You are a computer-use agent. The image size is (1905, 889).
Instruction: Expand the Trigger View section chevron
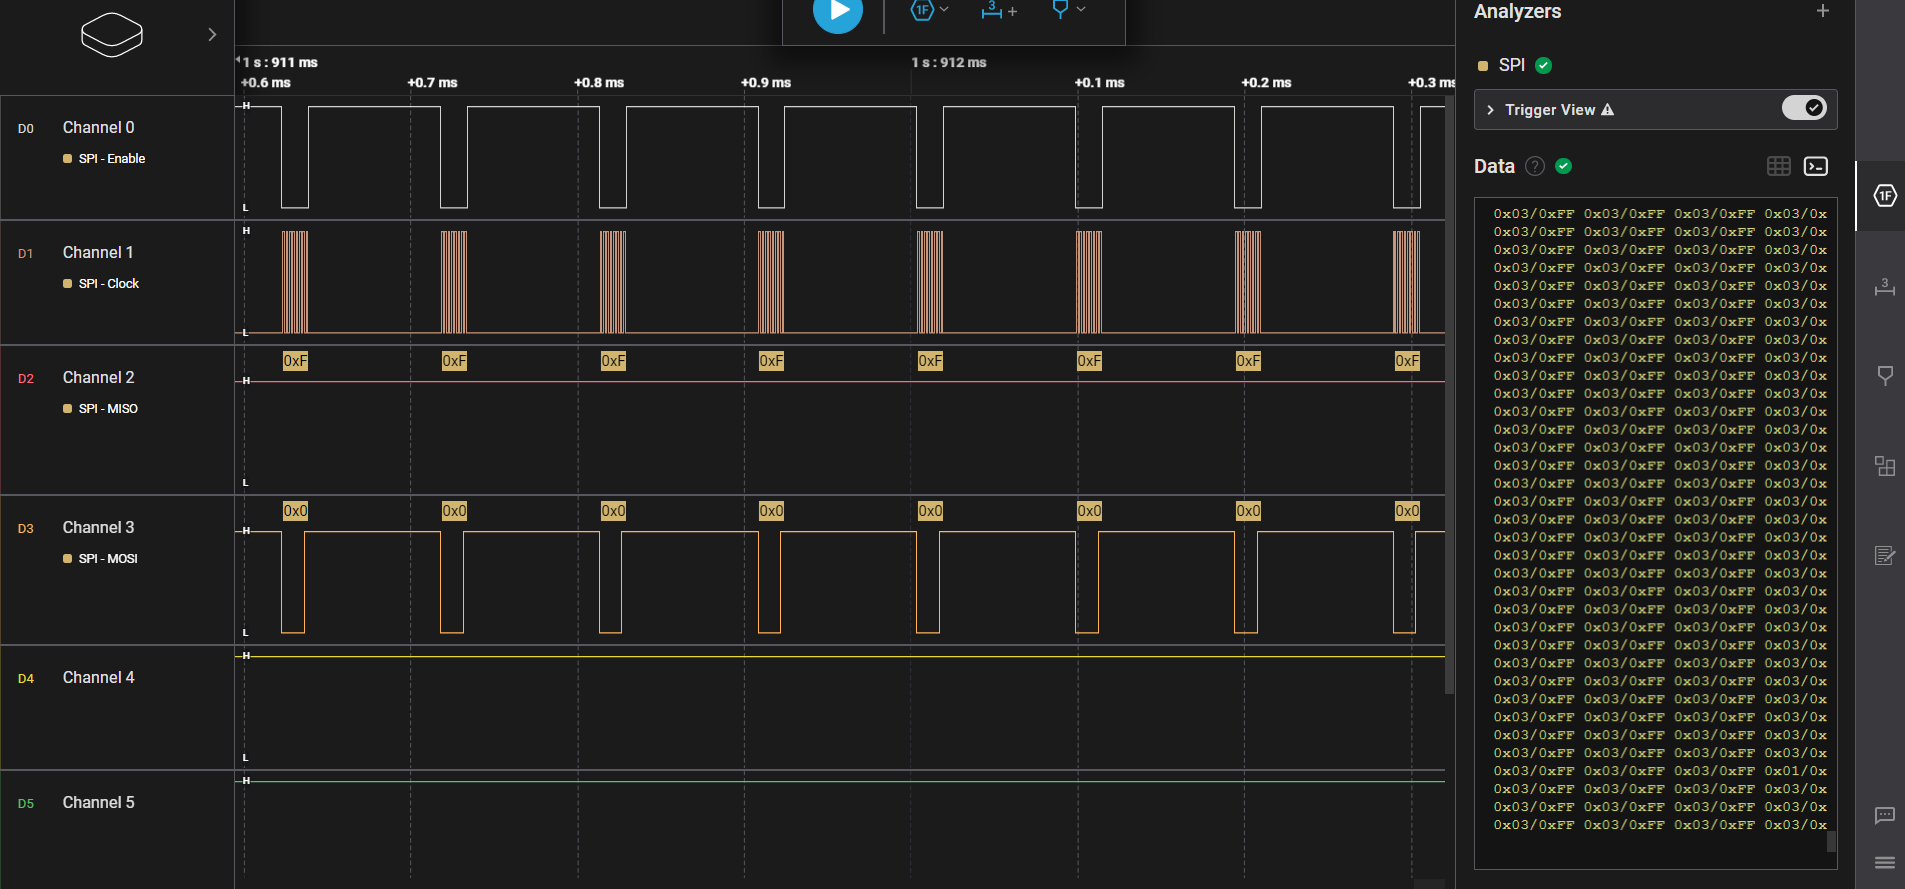(x=1490, y=110)
